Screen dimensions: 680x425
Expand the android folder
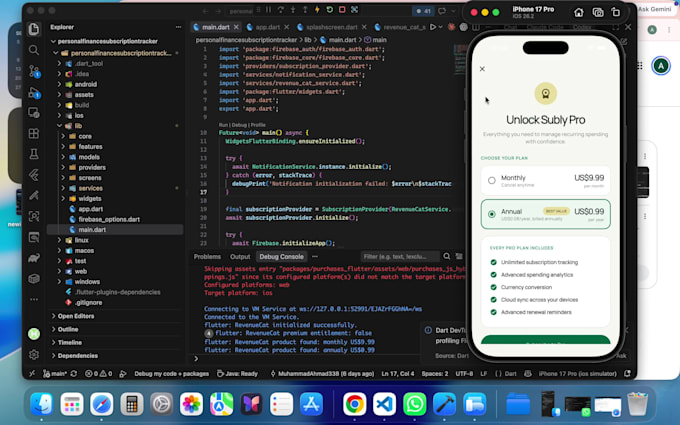point(59,84)
